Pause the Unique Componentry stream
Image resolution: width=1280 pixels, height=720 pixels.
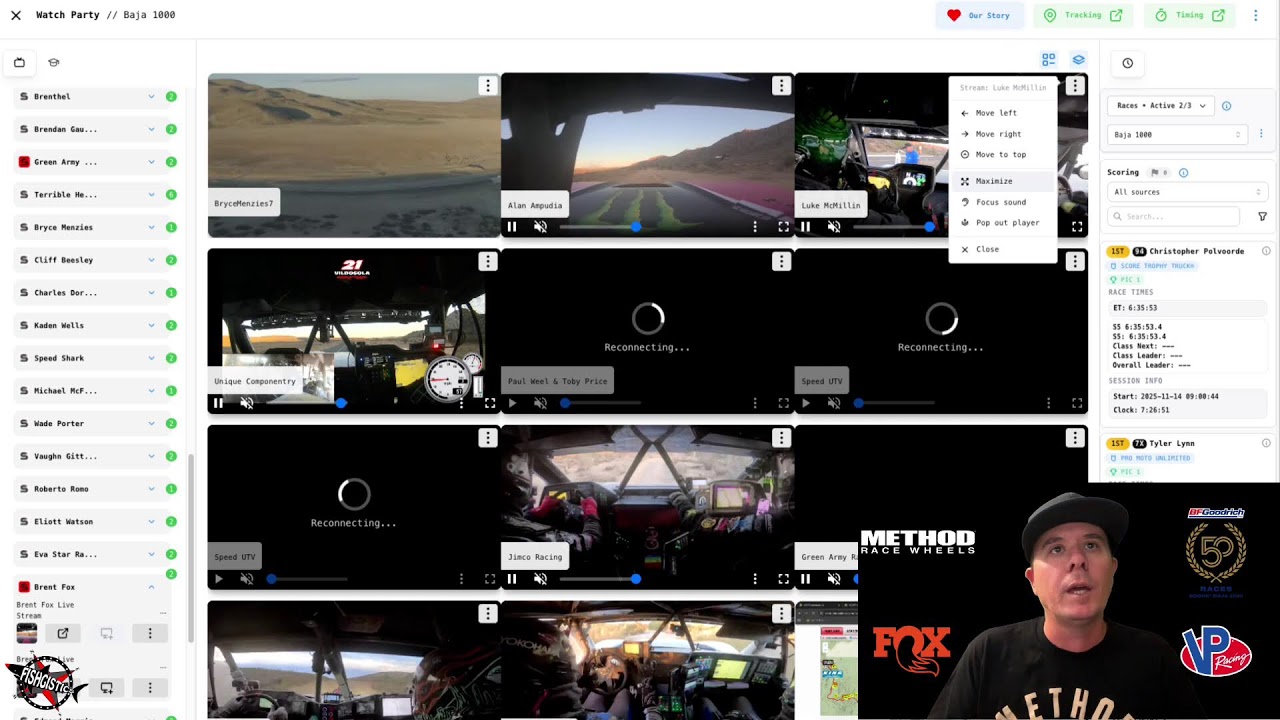(218, 403)
